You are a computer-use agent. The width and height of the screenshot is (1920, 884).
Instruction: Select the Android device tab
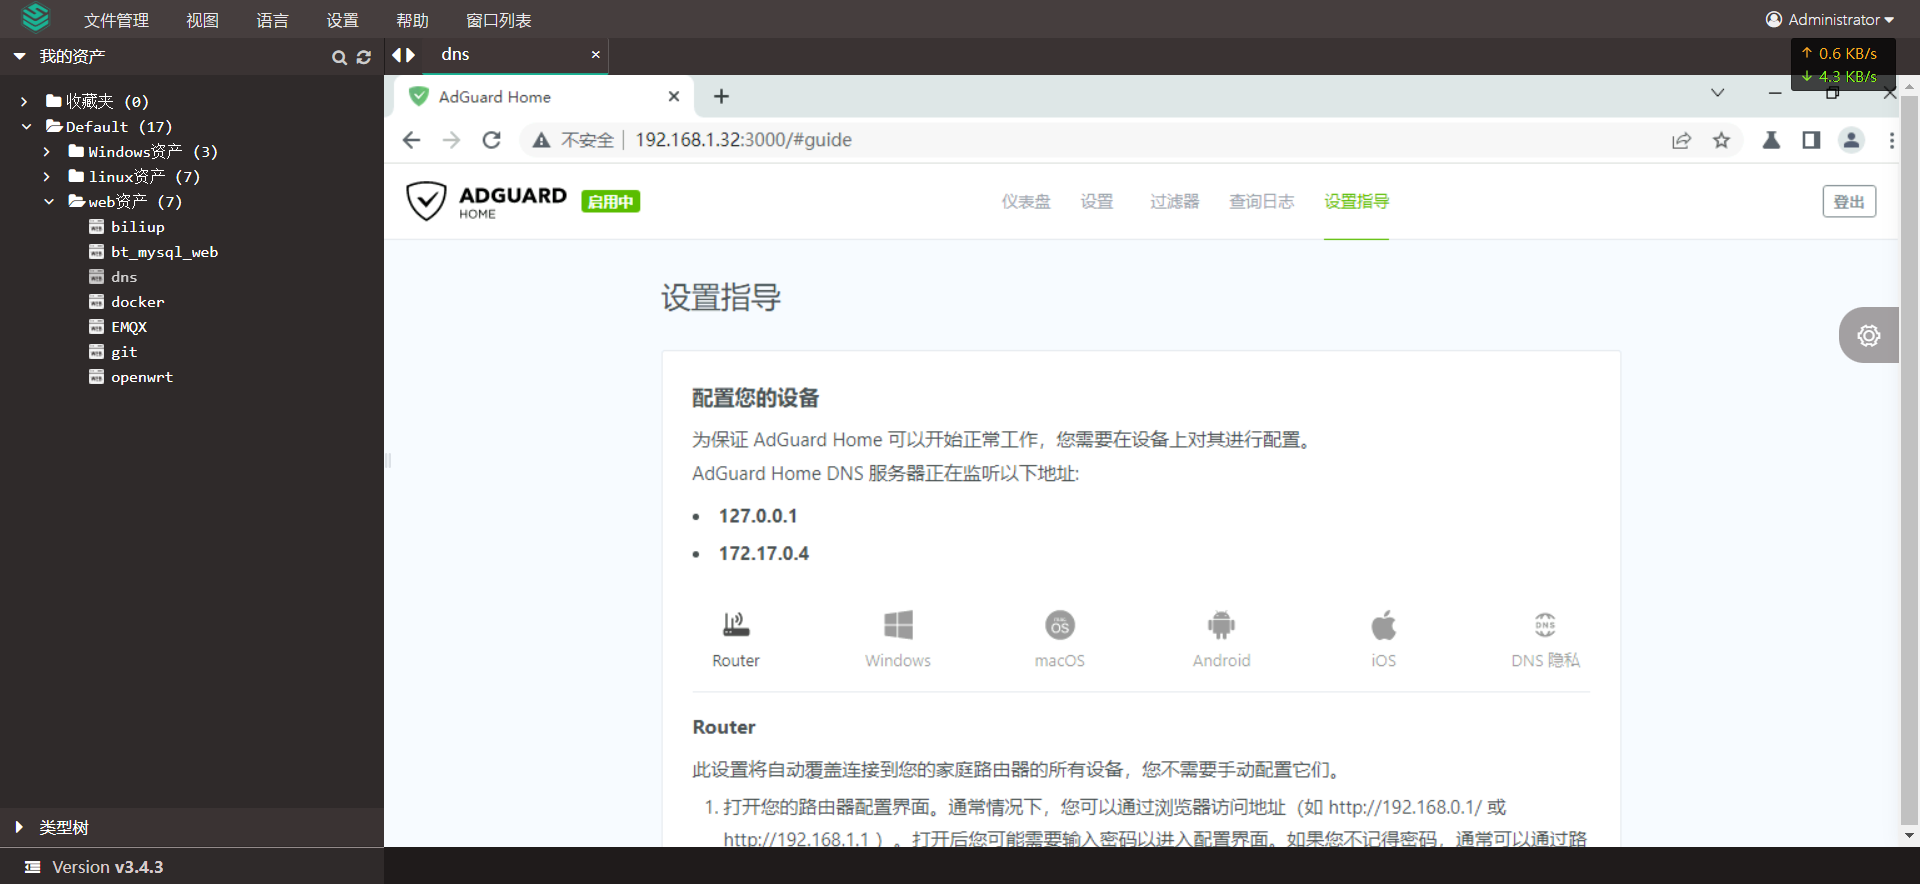(x=1222, y=640)
